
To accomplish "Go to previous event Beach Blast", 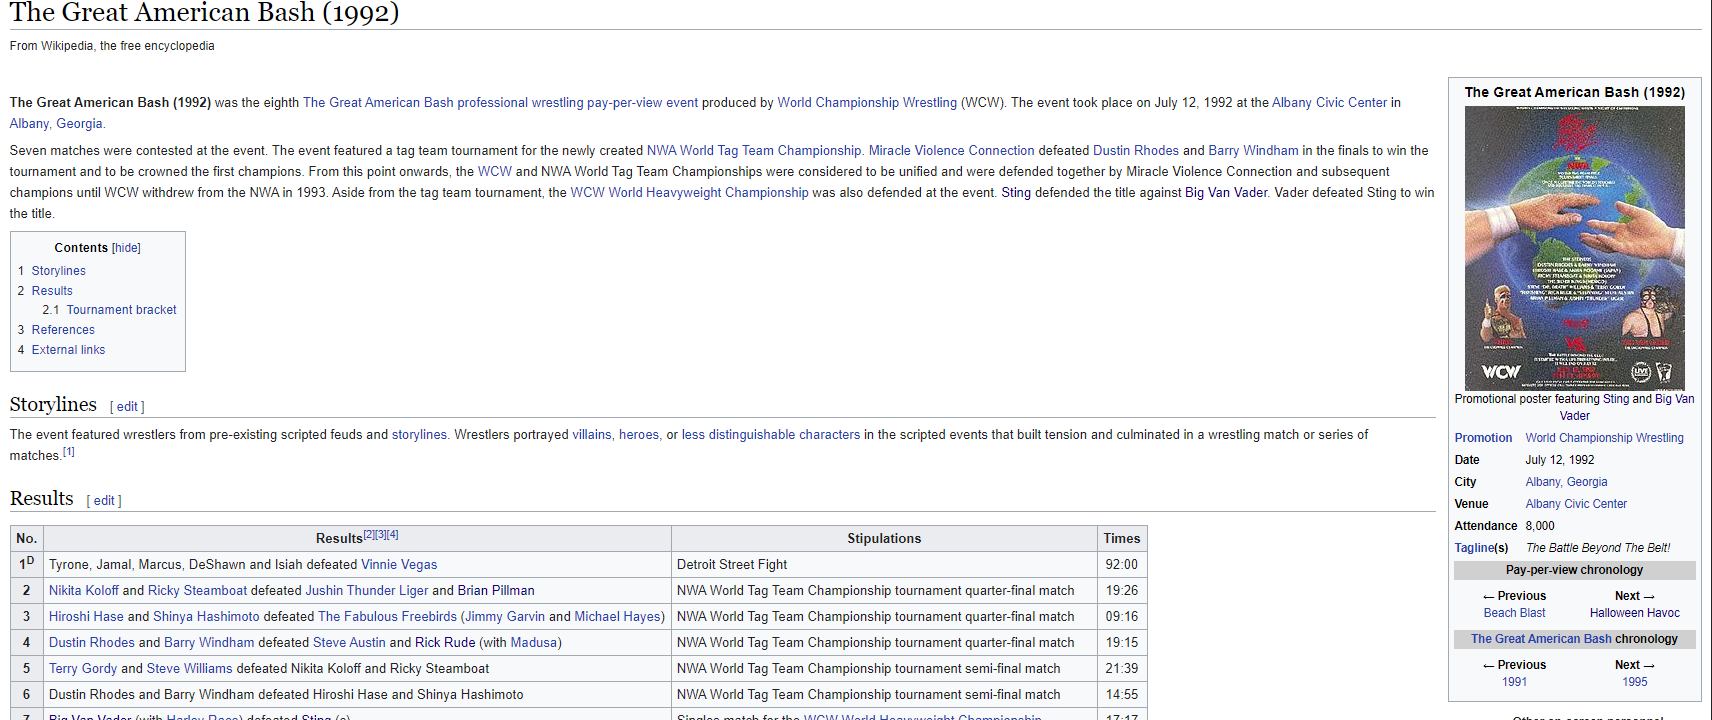I will [1514, 613].
